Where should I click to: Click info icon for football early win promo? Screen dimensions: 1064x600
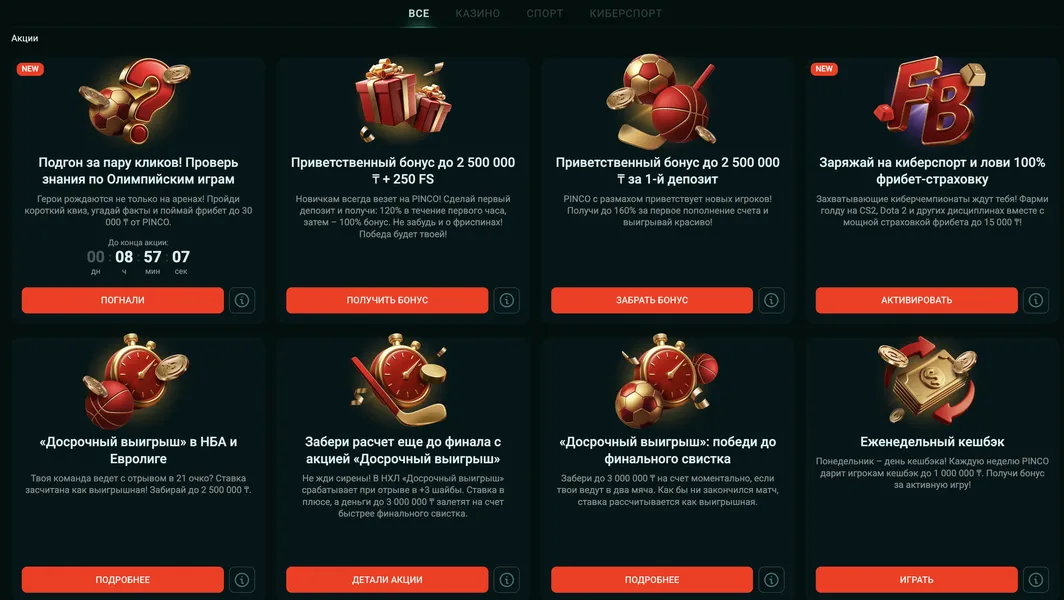tap(771, 580)
